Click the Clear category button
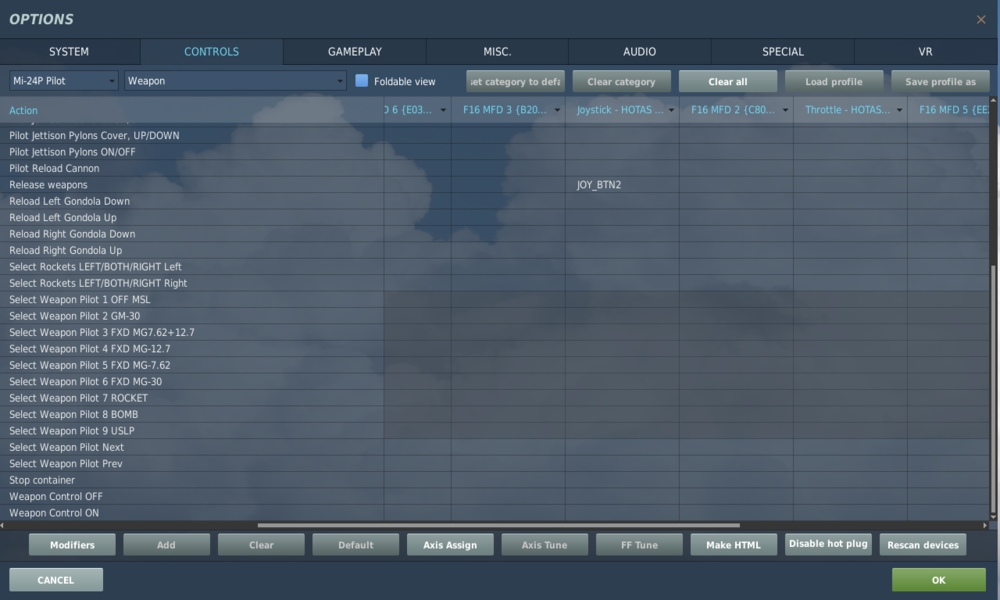 tap(621, 82)
